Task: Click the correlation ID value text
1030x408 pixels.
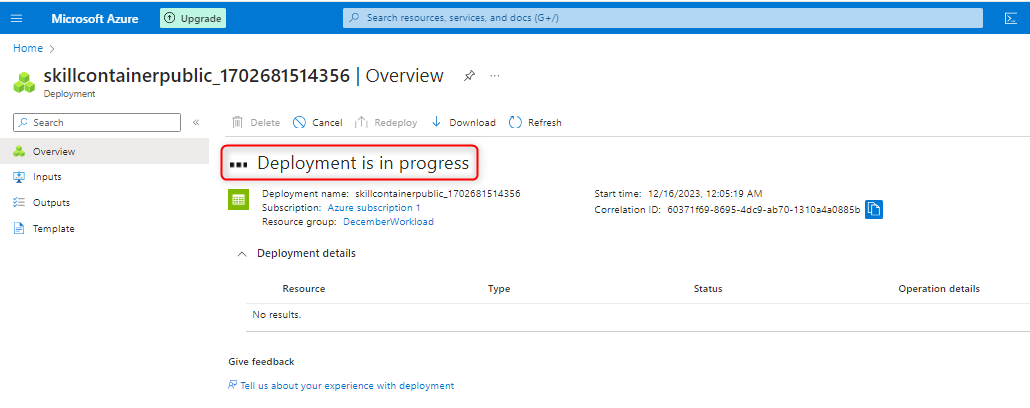Action: [x=763, y=210]
